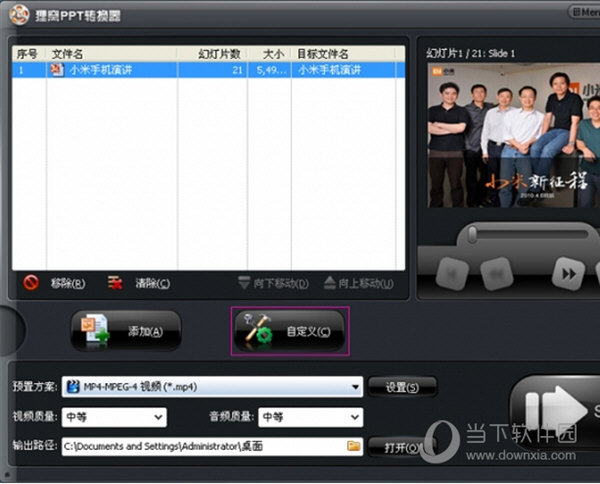Select the 小米手机演讲 file name cell
Viewport: 600px width, 484px height.
tap(112, 70)
